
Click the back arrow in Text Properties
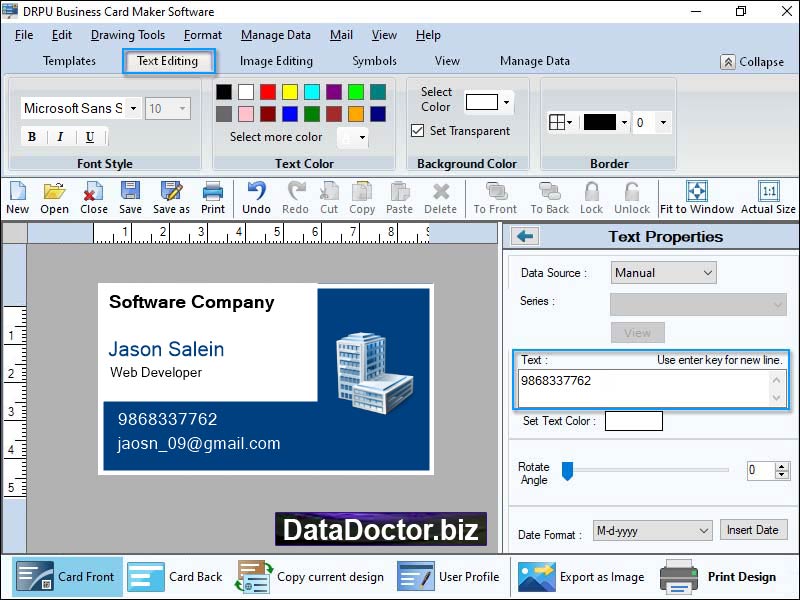click(525, 236)
